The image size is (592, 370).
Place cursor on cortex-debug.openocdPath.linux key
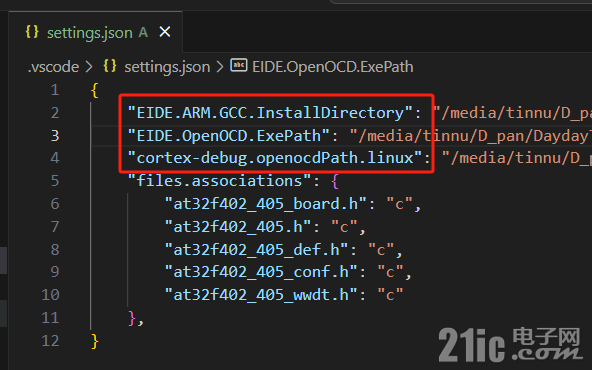tap(275, 158)
